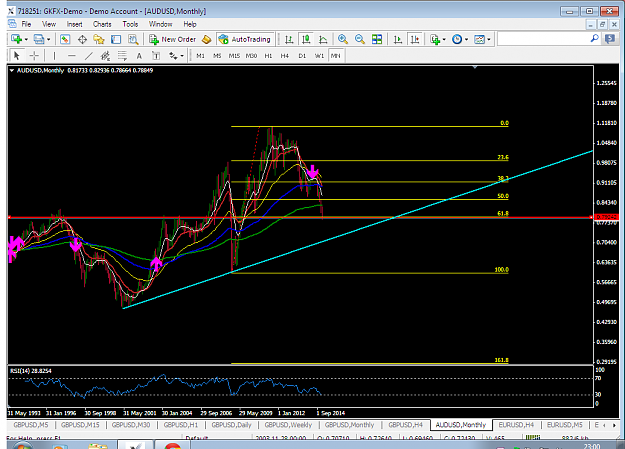Expand Profiles dropdown arrow
The height and width of the screenshot is (449, 625).
point(48,39)
